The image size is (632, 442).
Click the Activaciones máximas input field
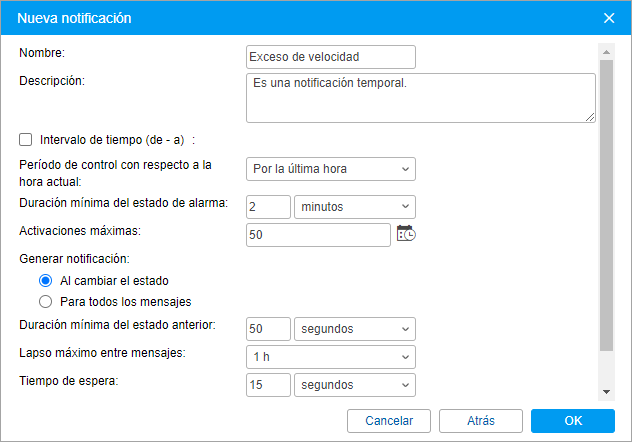click(317, 234)
